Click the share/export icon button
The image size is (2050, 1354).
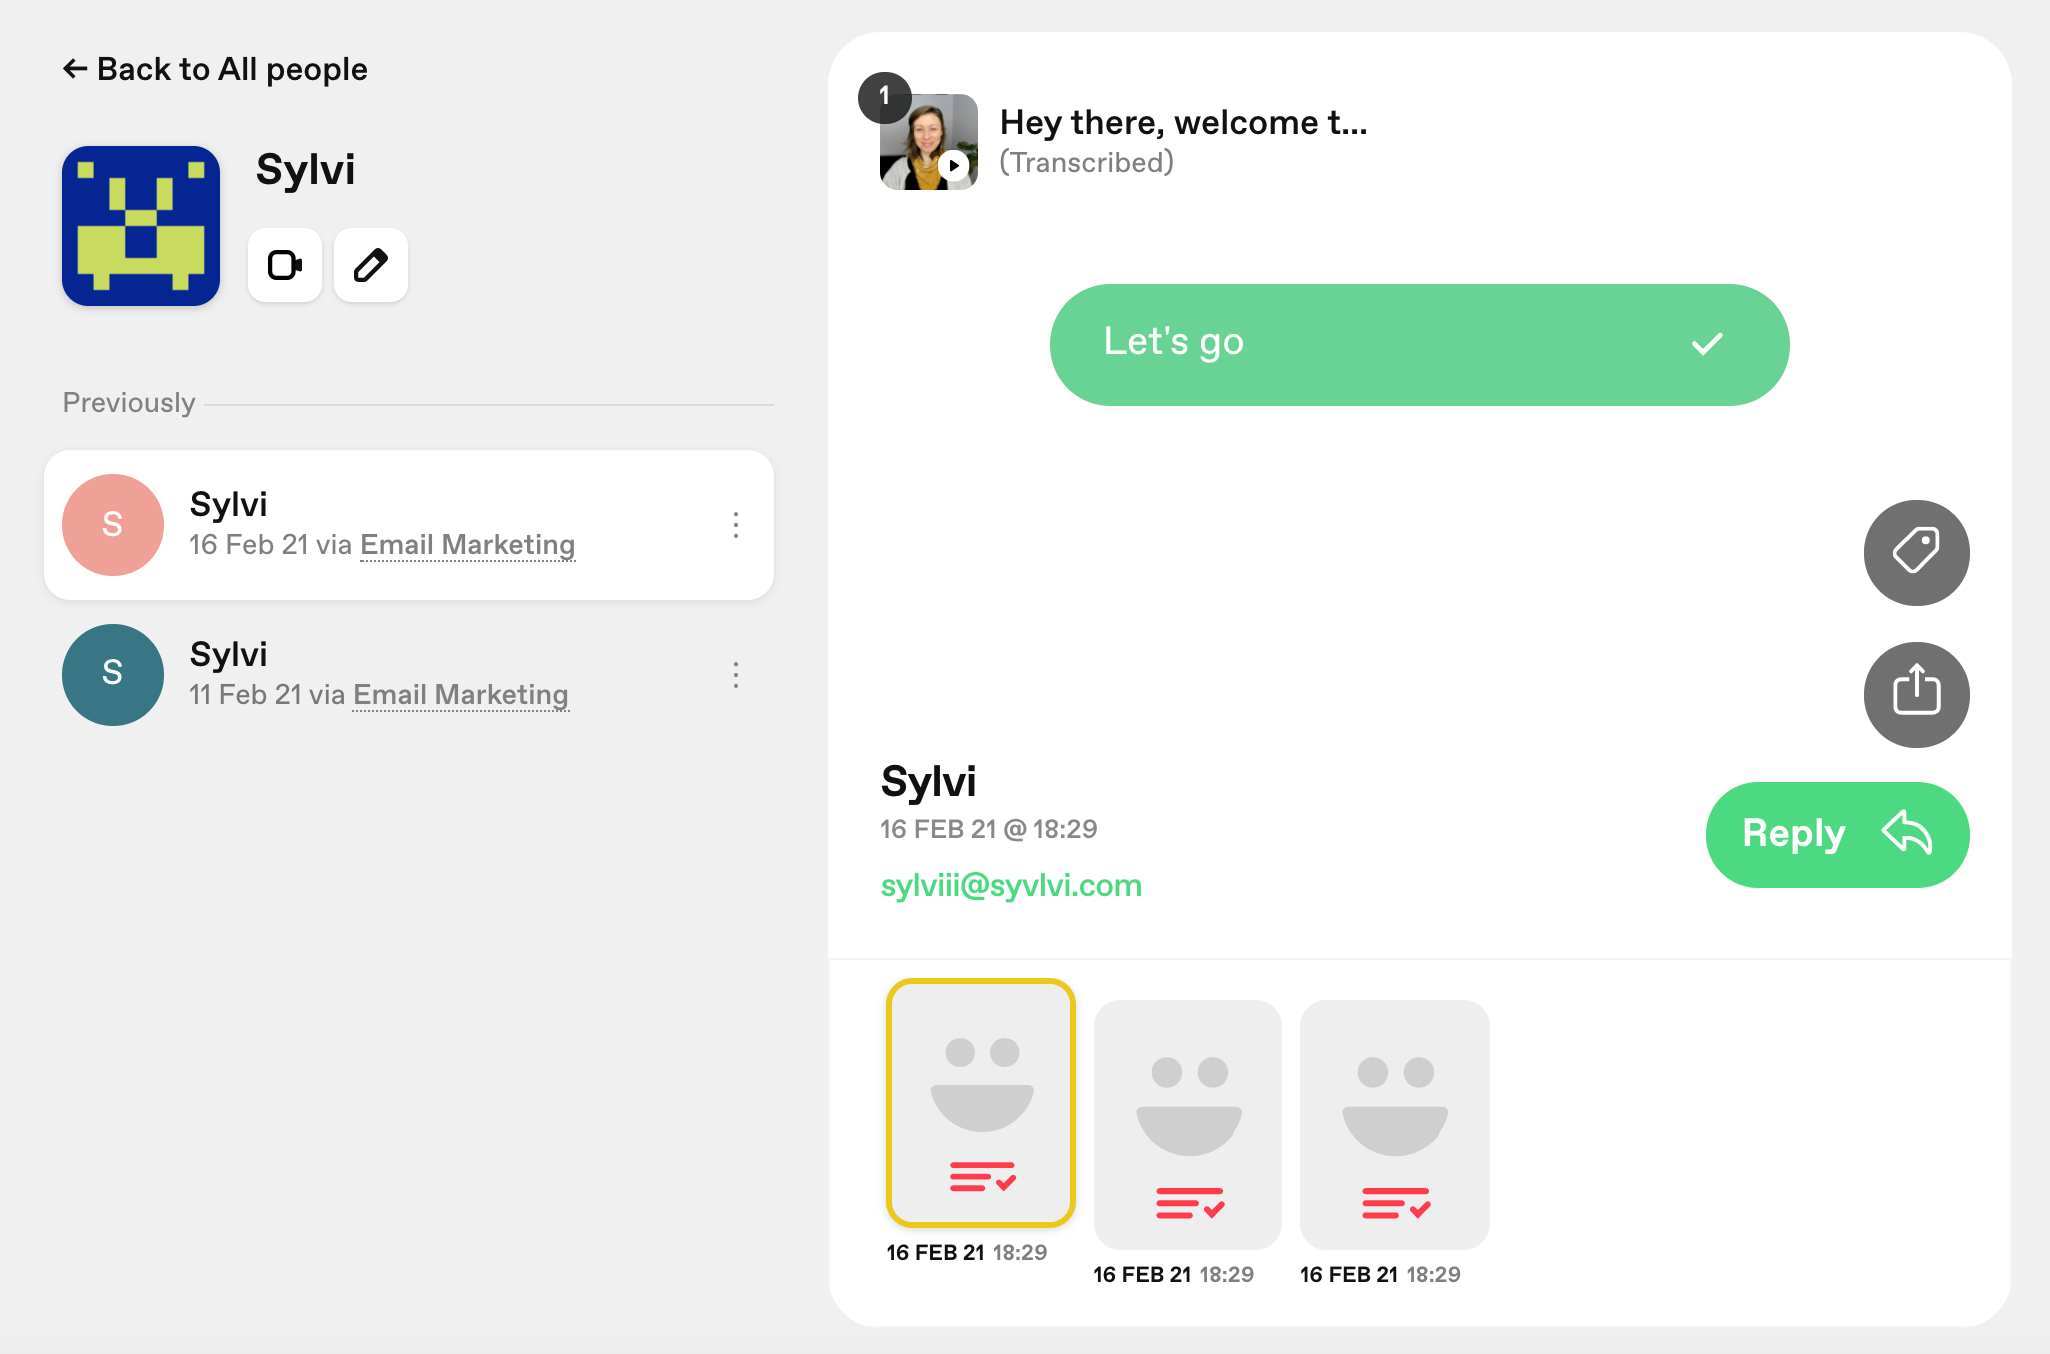(x=1916, y=694)
